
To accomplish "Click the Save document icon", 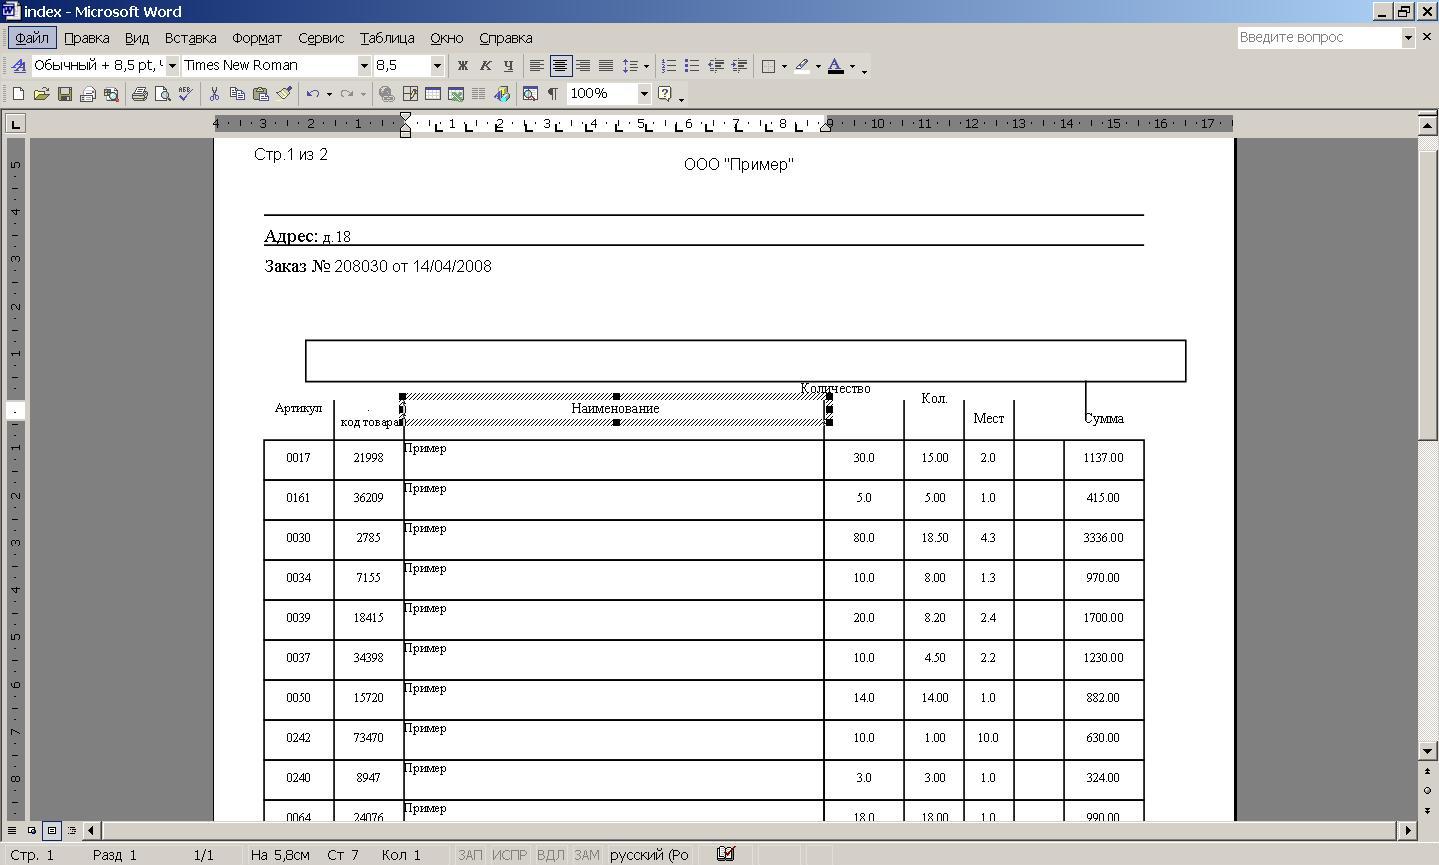I will (65, 94).
